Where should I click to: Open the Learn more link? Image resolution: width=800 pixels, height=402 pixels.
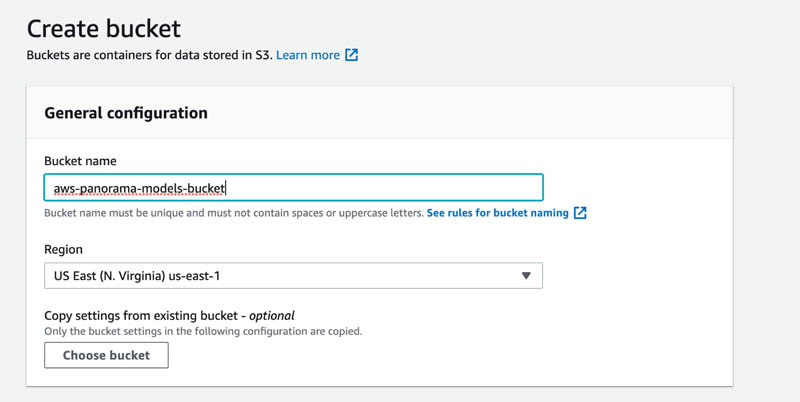(x=308, y=55)
